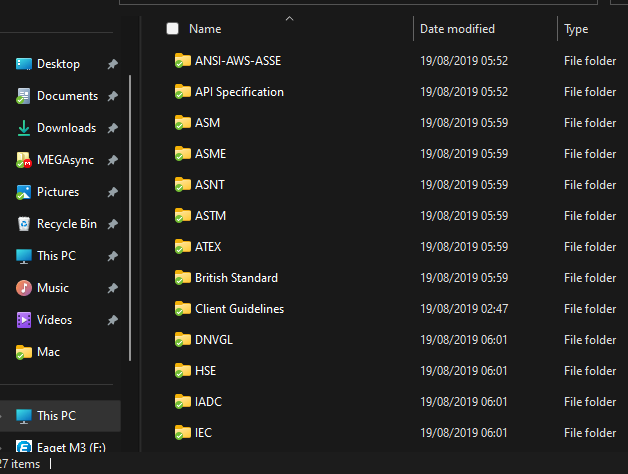The height and width of the screenshot is (474, 628).
Task: Click the folder icon of British Standard
Action: pos(183,278)
